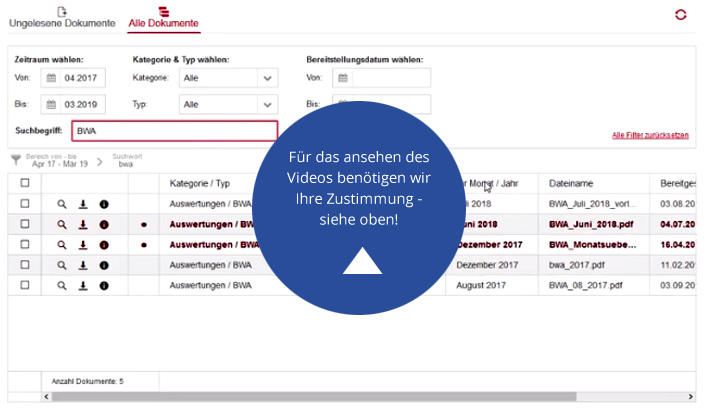728x410 pixels.
Task: Check the box for the BWA_Juni_2018.pdf row
Action: click(25, 224)
